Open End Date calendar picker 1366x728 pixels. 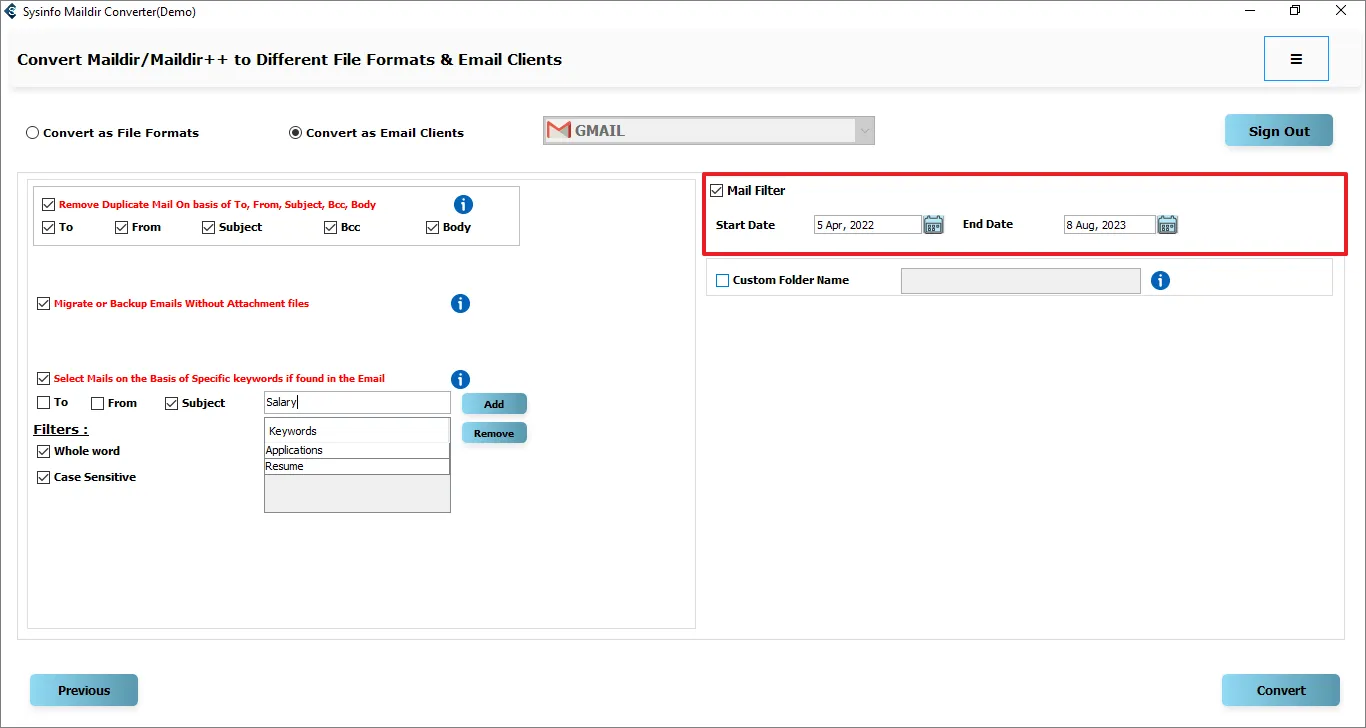[x=1167, y=225]
